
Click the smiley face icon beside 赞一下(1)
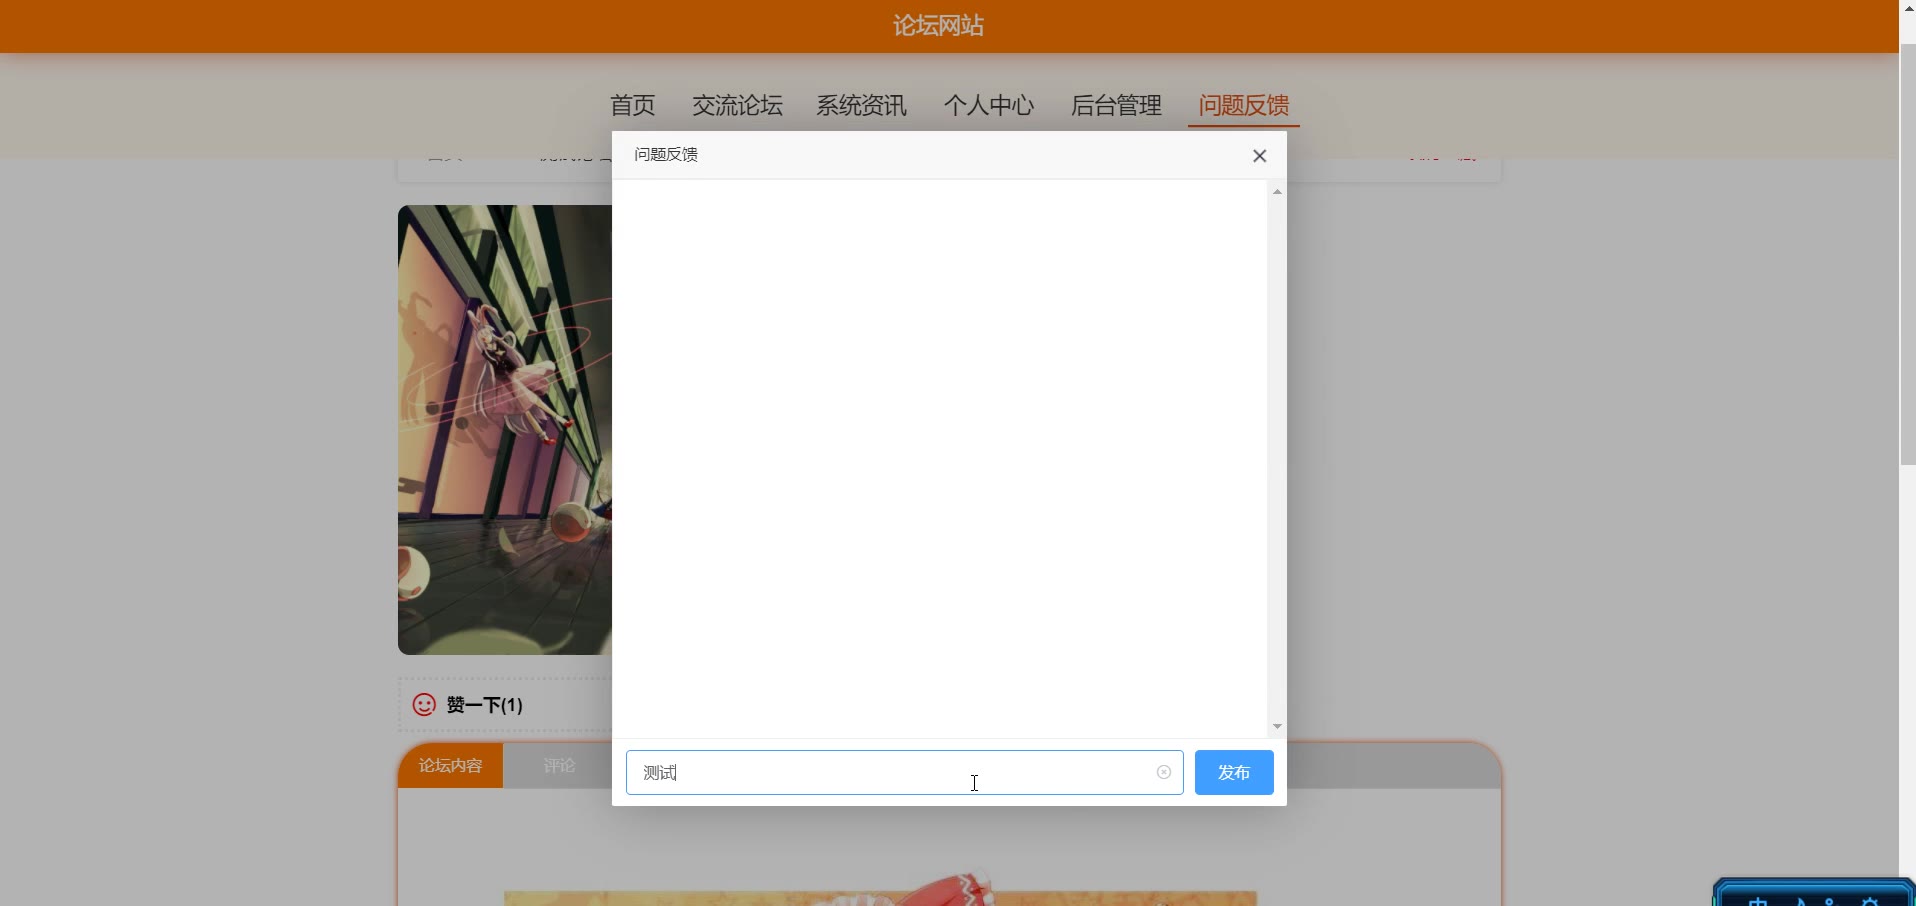(x=424, y=705)
